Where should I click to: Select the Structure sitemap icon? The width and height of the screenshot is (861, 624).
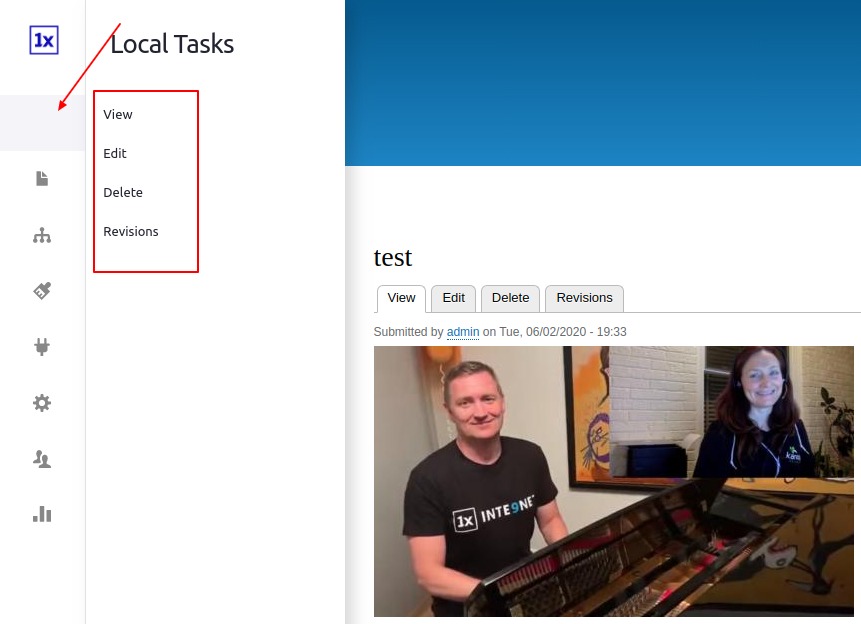click(41, 235)
